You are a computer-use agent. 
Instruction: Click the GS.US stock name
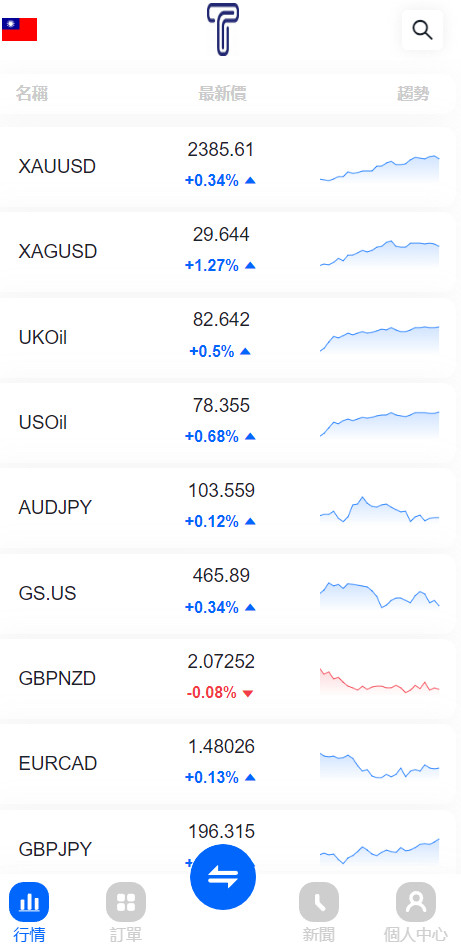coord(47,593)
